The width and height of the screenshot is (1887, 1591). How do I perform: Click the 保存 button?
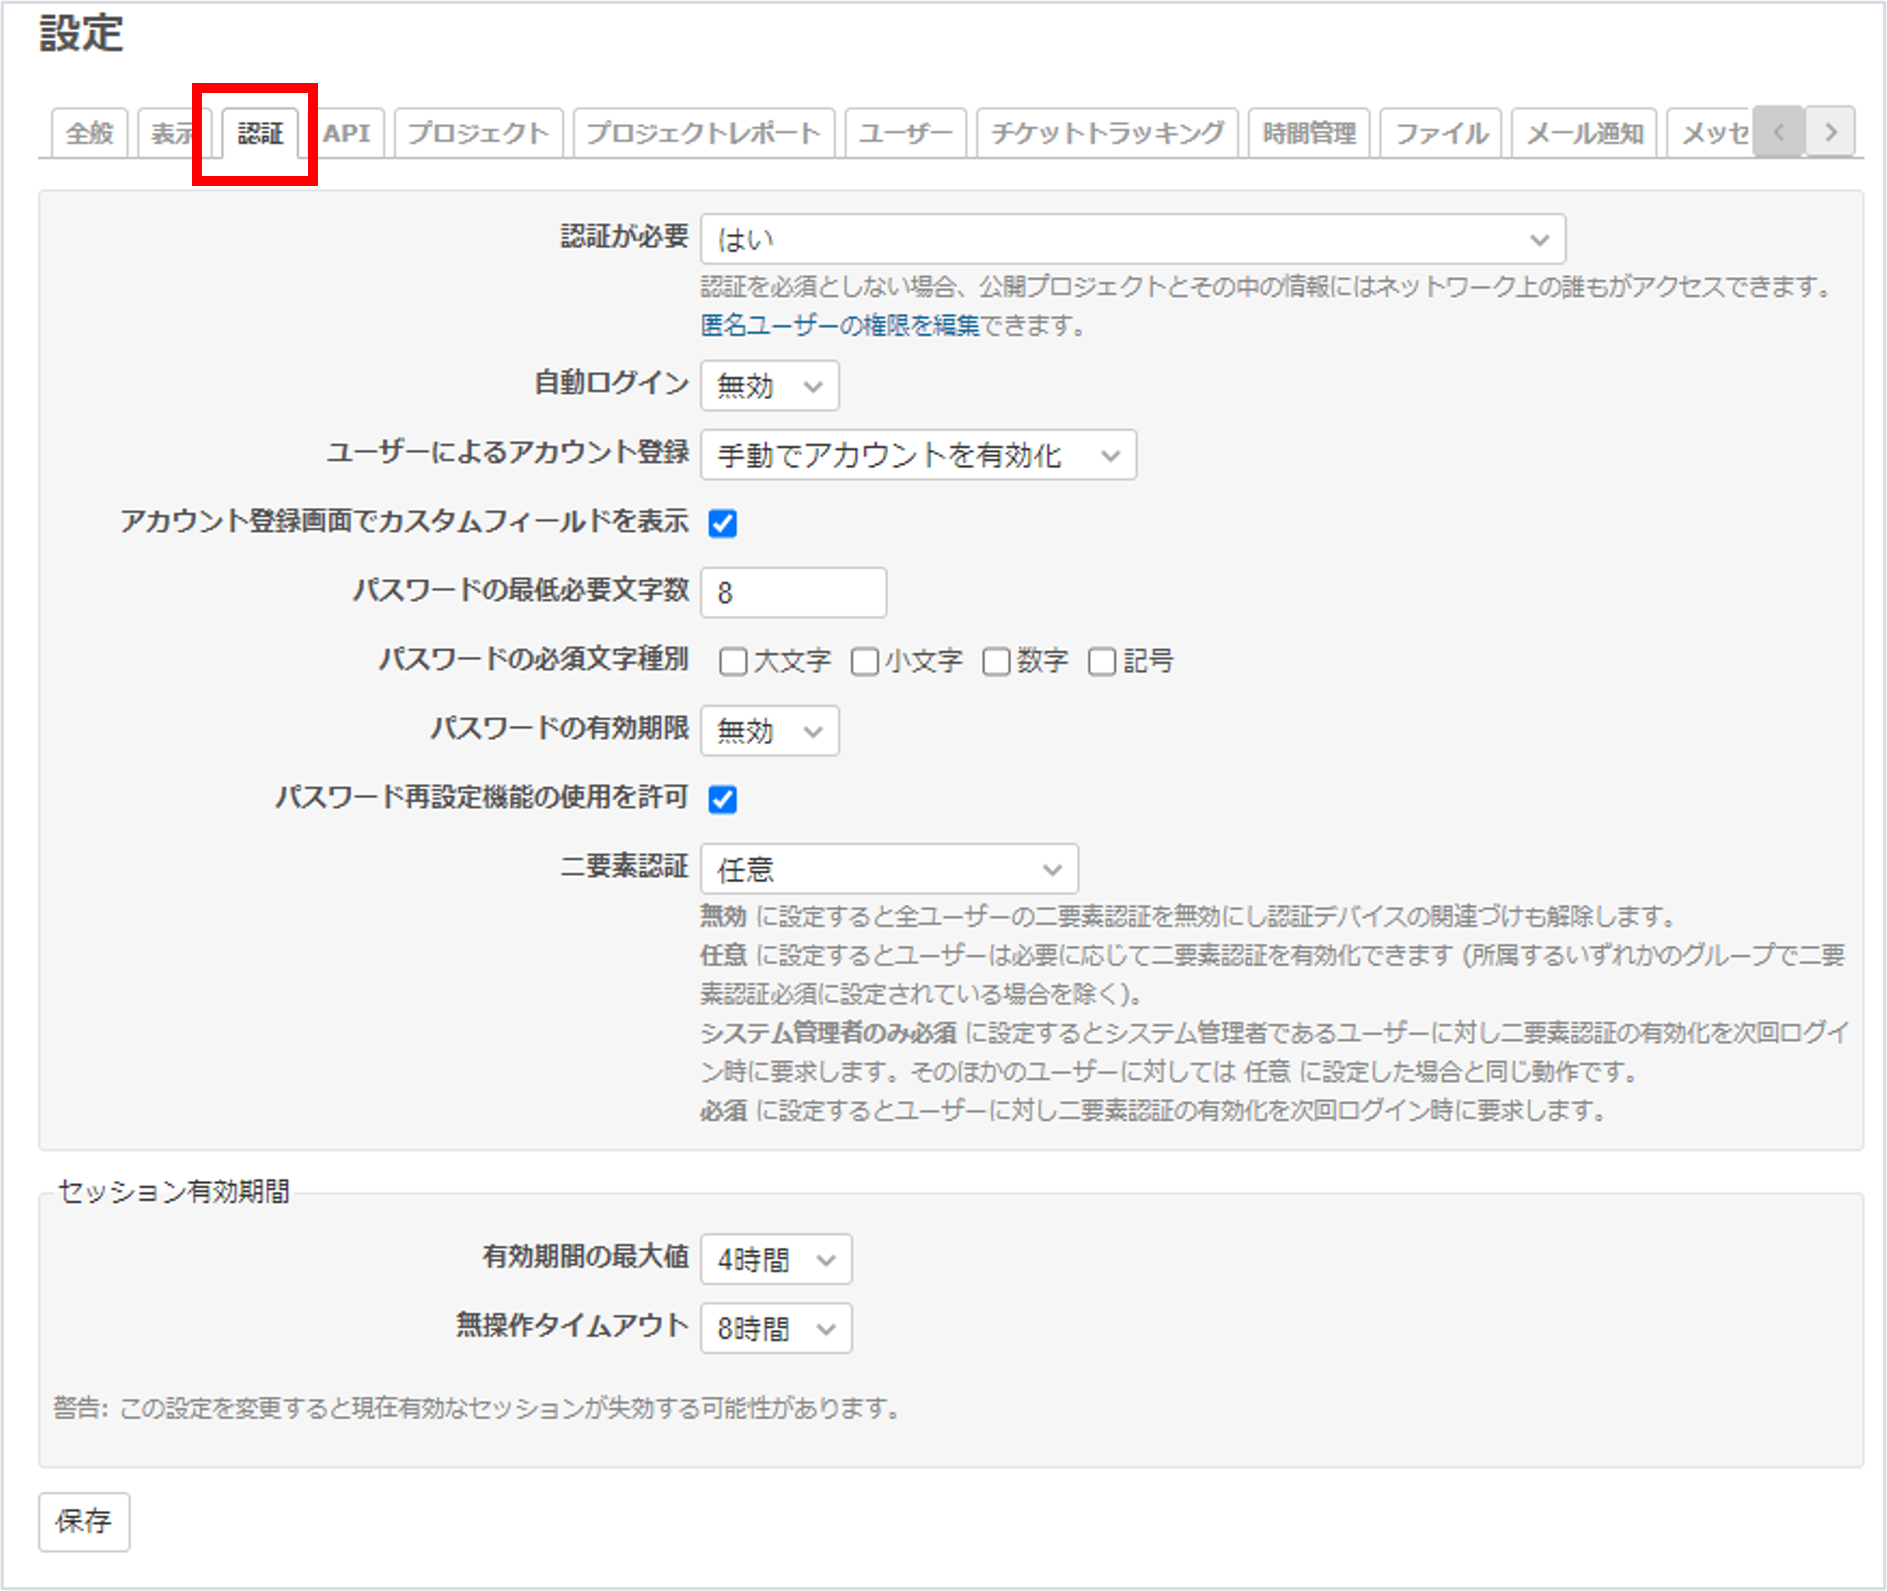pos(84,1523)
